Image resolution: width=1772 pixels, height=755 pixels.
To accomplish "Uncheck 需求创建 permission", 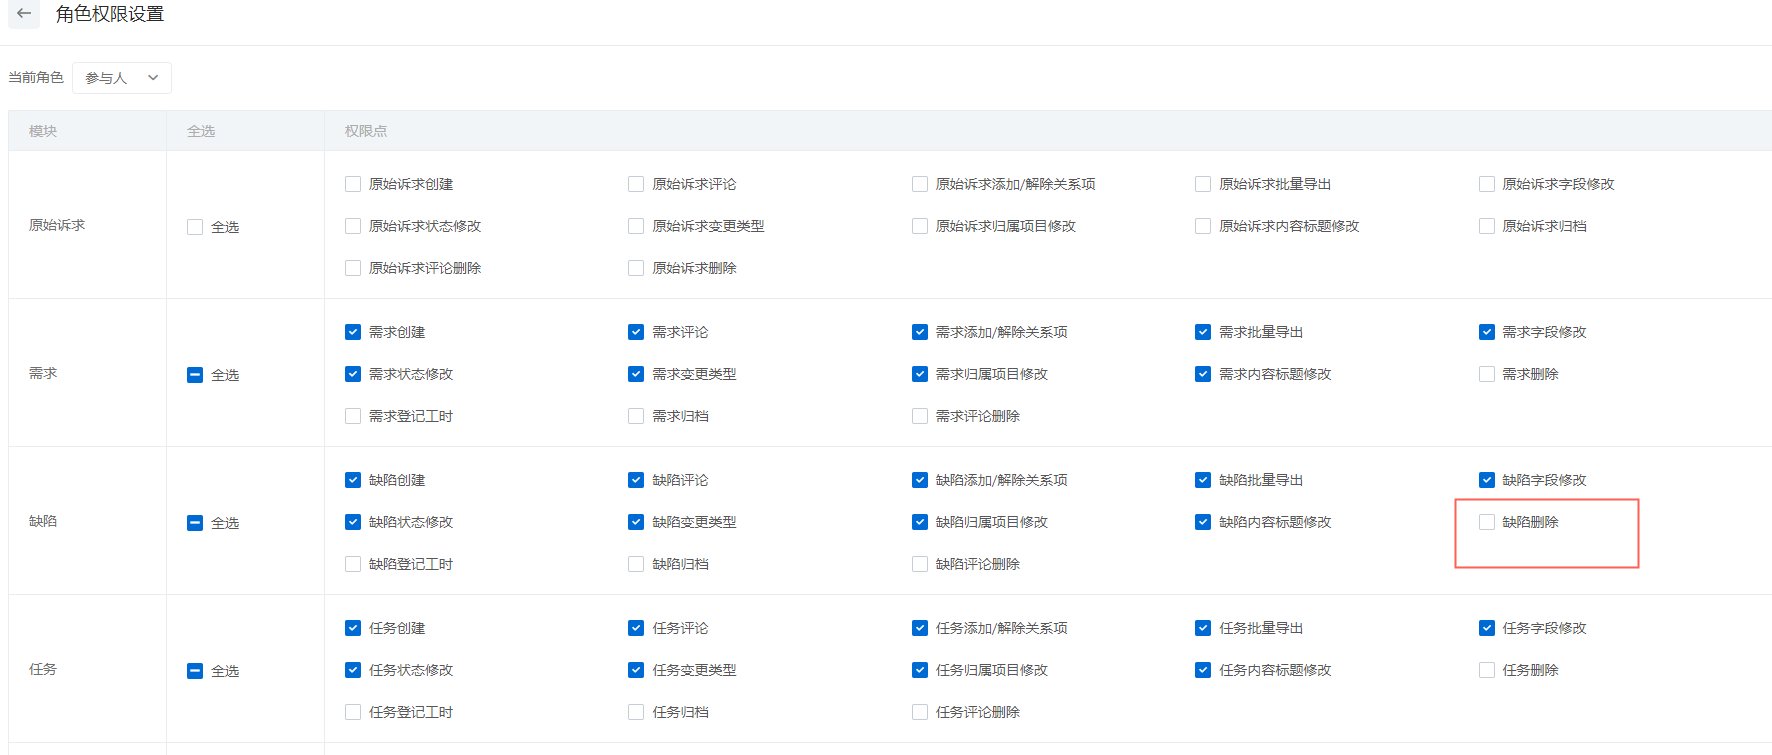I will (x=353, y=332).
